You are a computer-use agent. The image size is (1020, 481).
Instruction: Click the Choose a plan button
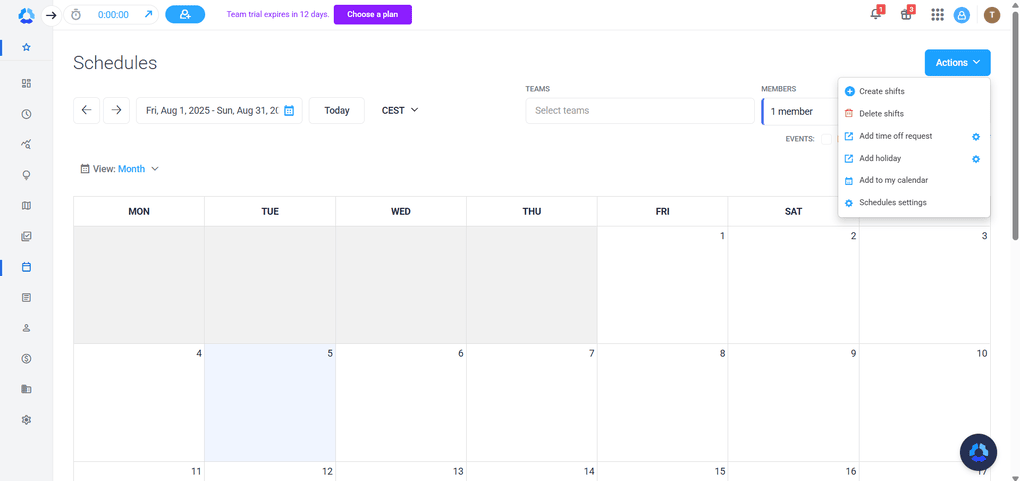373,14
